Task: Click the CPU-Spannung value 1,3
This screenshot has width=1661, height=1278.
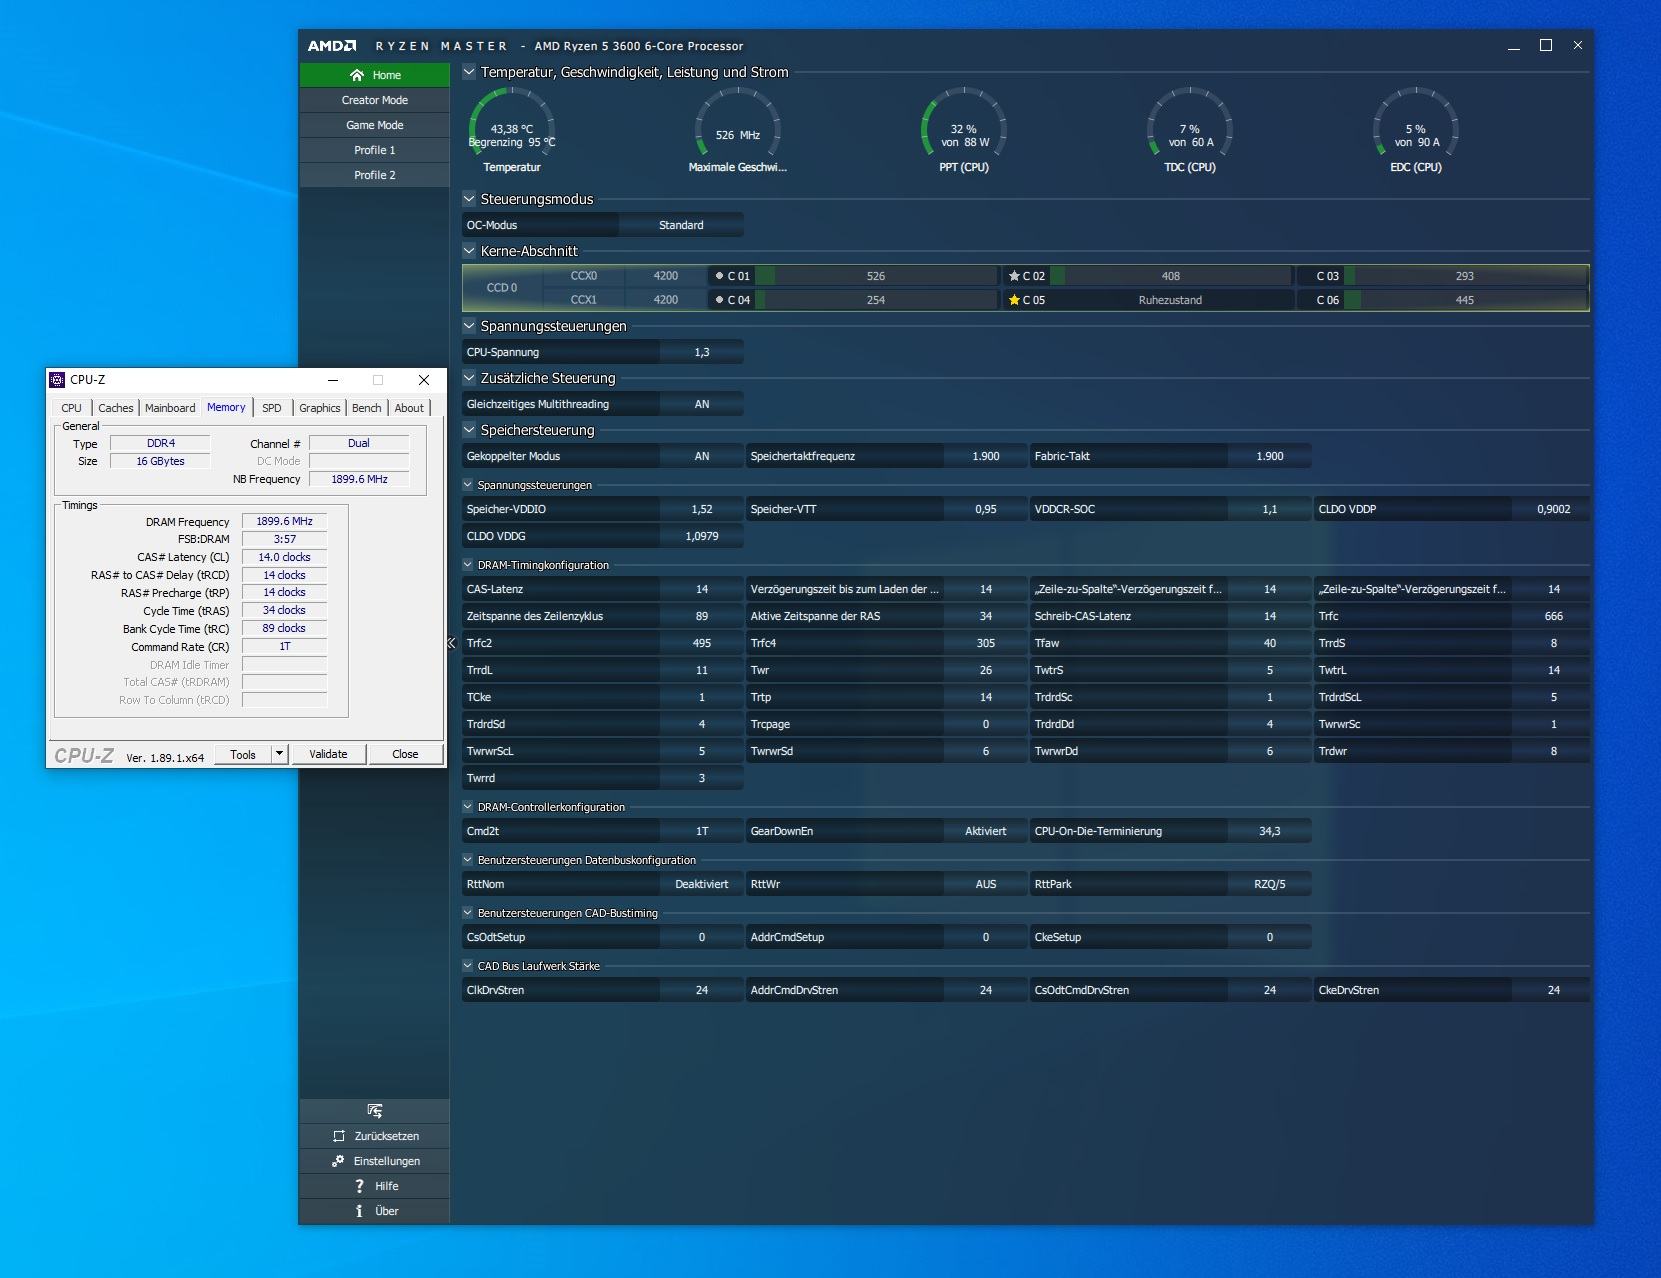Action: 702,352
